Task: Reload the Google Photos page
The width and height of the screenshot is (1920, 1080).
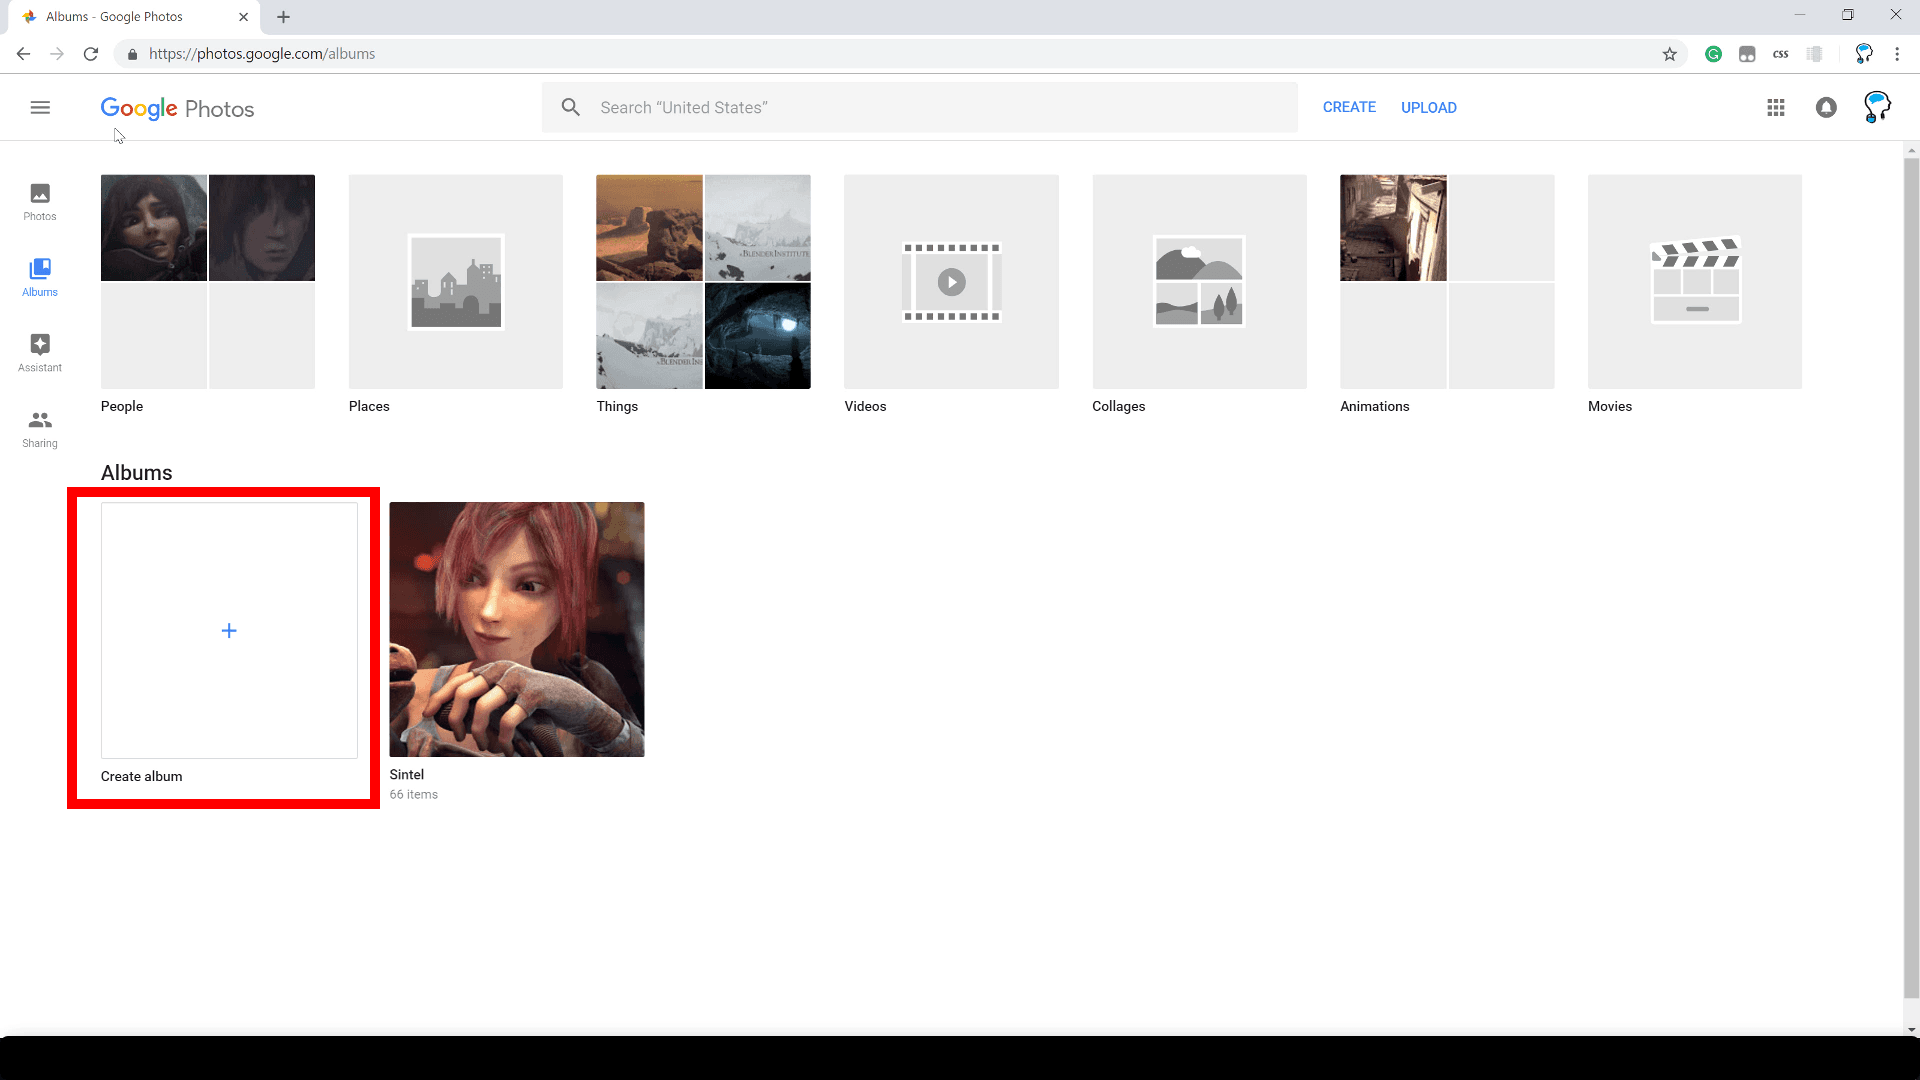Action: coord(90,54)
